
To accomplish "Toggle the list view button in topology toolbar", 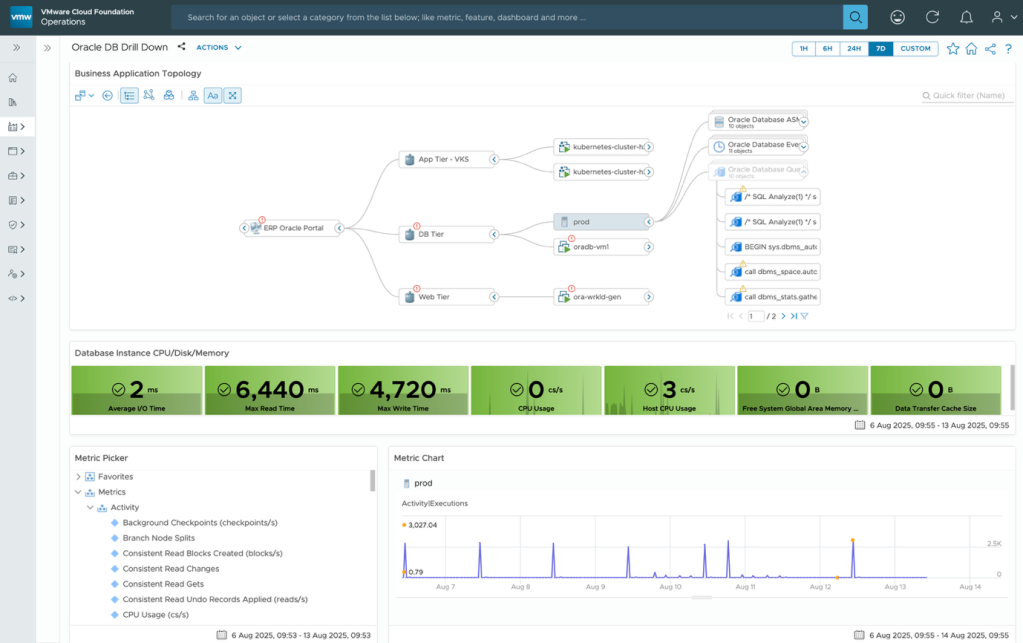I will (x=129, y=96).
